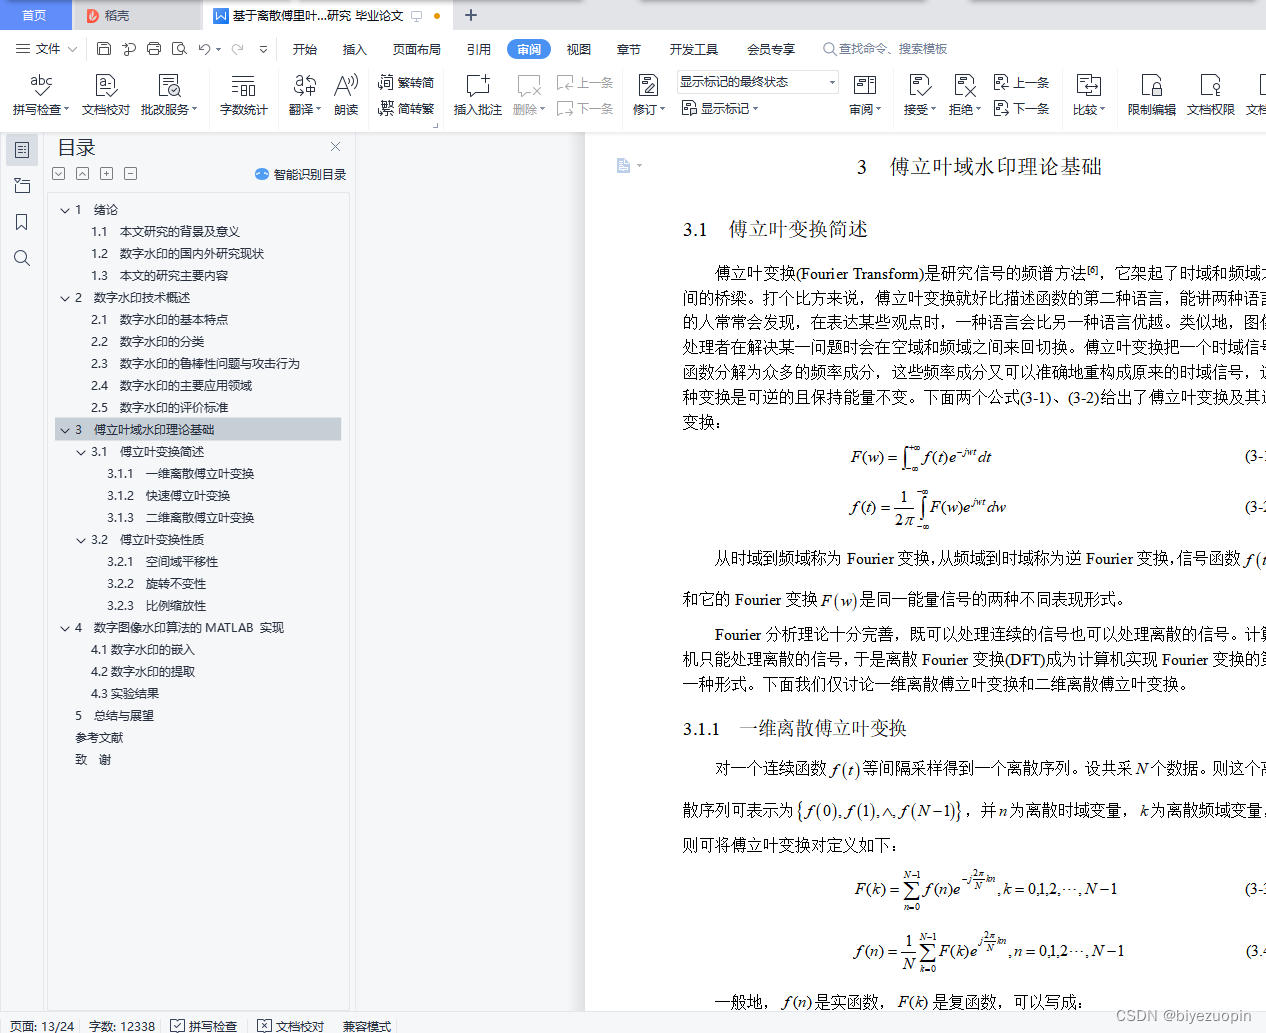Open the 显示标记 dropdown
The height and width of the screenshot is (1033, 1266).
720,108
